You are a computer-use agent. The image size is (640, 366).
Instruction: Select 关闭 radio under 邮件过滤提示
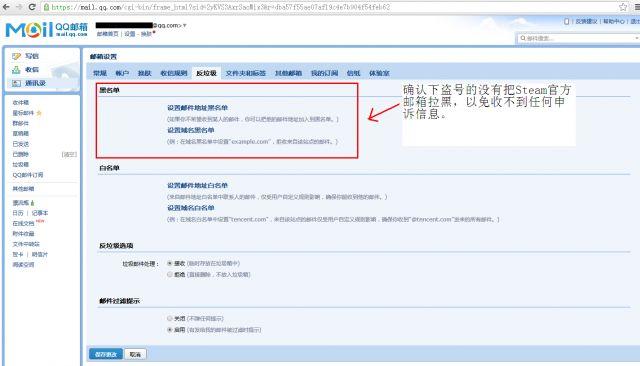(x=169, y=318)
